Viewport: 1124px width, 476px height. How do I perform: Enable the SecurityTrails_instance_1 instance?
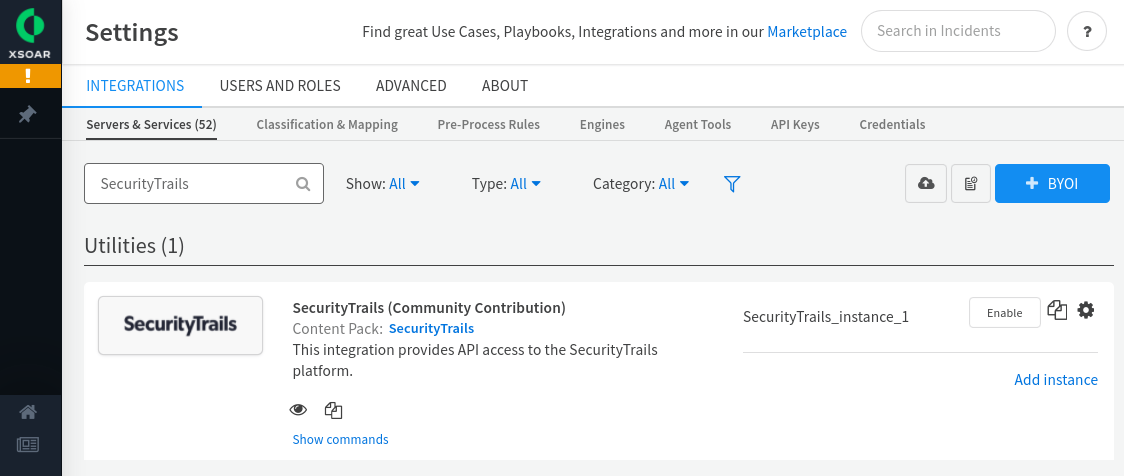(1004, 313)
